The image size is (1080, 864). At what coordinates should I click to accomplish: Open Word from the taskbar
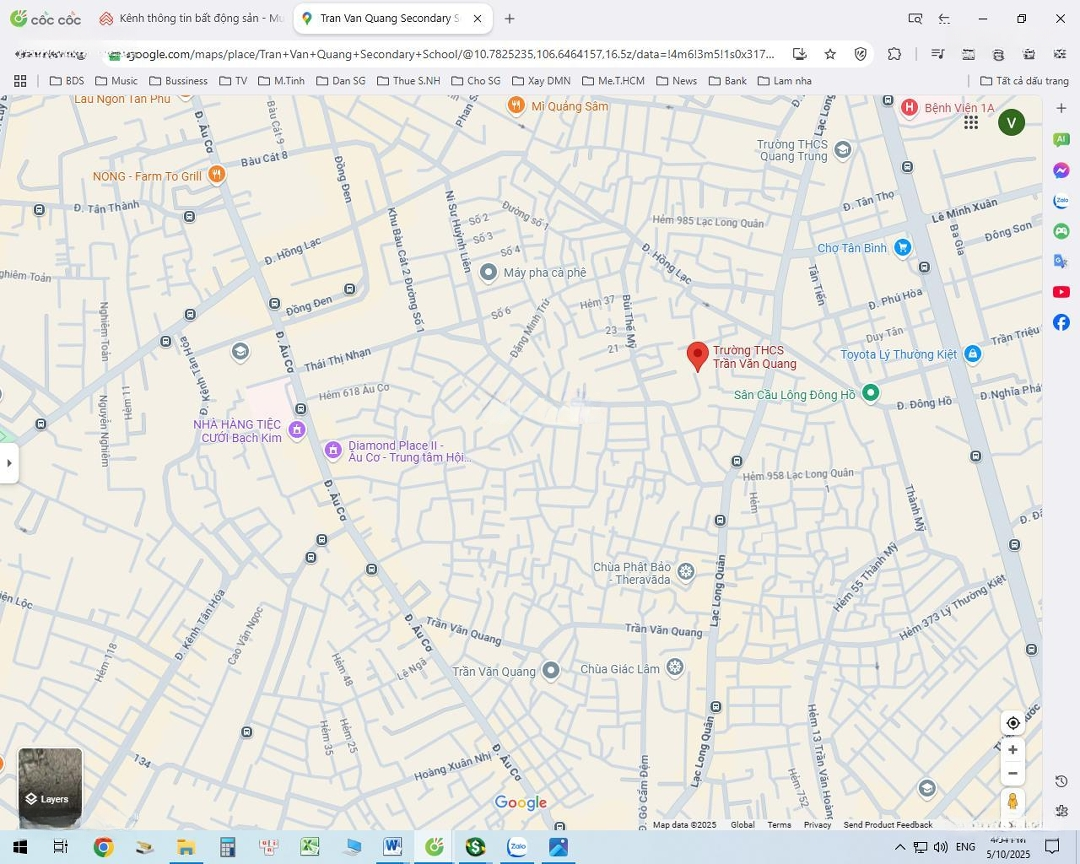393,847
